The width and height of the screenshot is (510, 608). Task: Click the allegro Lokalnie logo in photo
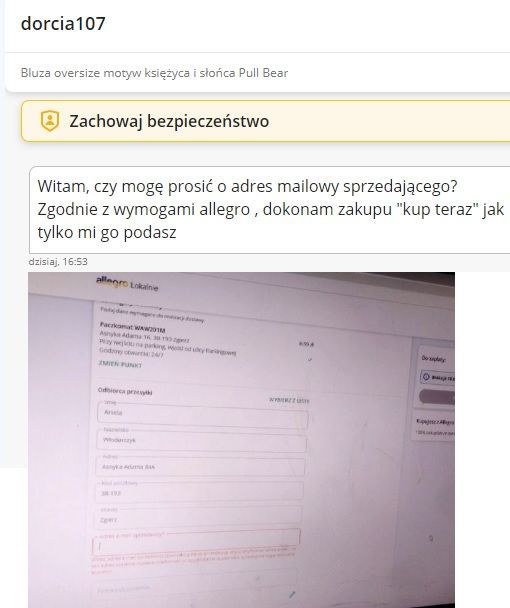click(127, 283)
